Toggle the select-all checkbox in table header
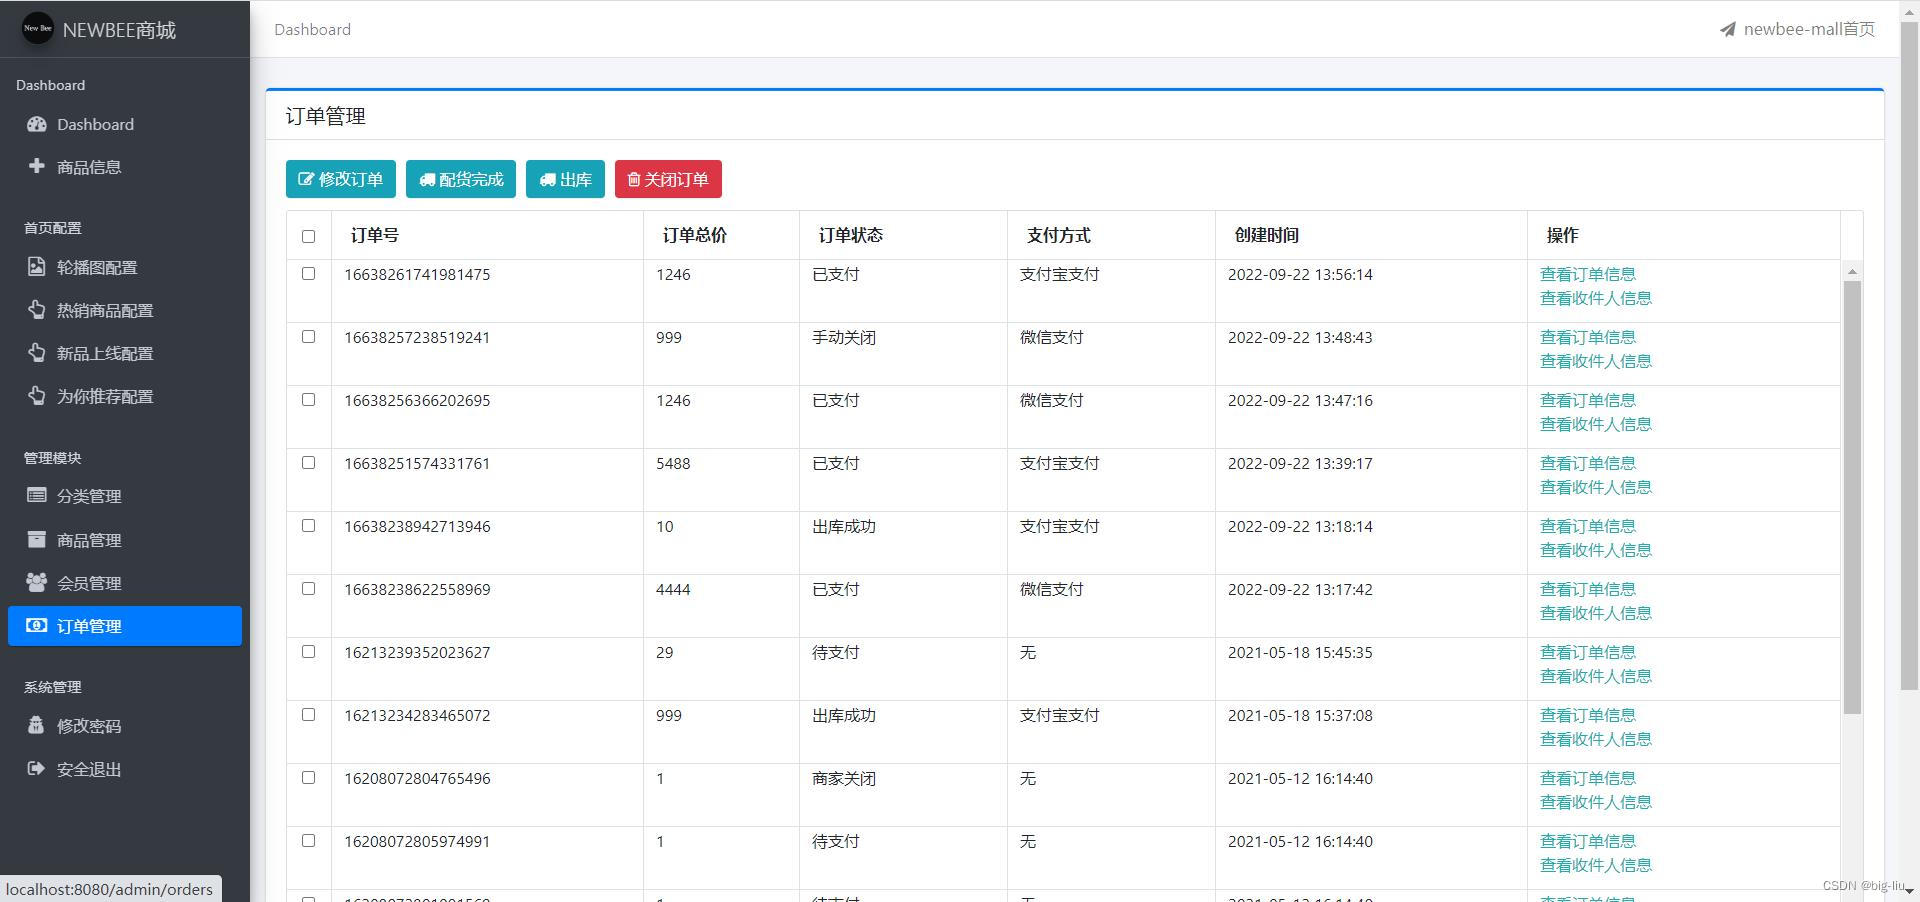1920x902 pixels. [x=308, y=236]
